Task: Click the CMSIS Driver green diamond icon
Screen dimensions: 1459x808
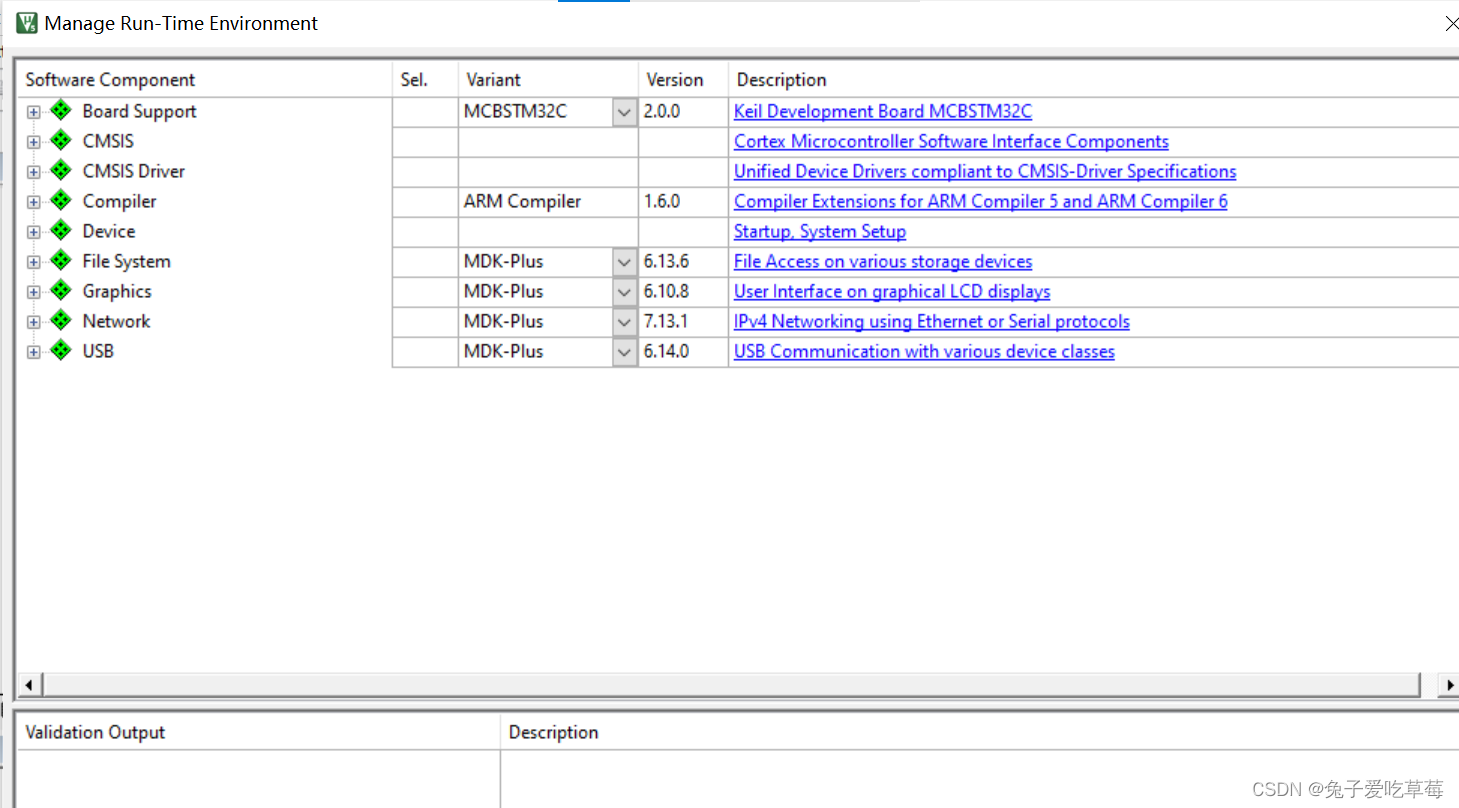Action: pyautogui.click(x=61, y=170)
